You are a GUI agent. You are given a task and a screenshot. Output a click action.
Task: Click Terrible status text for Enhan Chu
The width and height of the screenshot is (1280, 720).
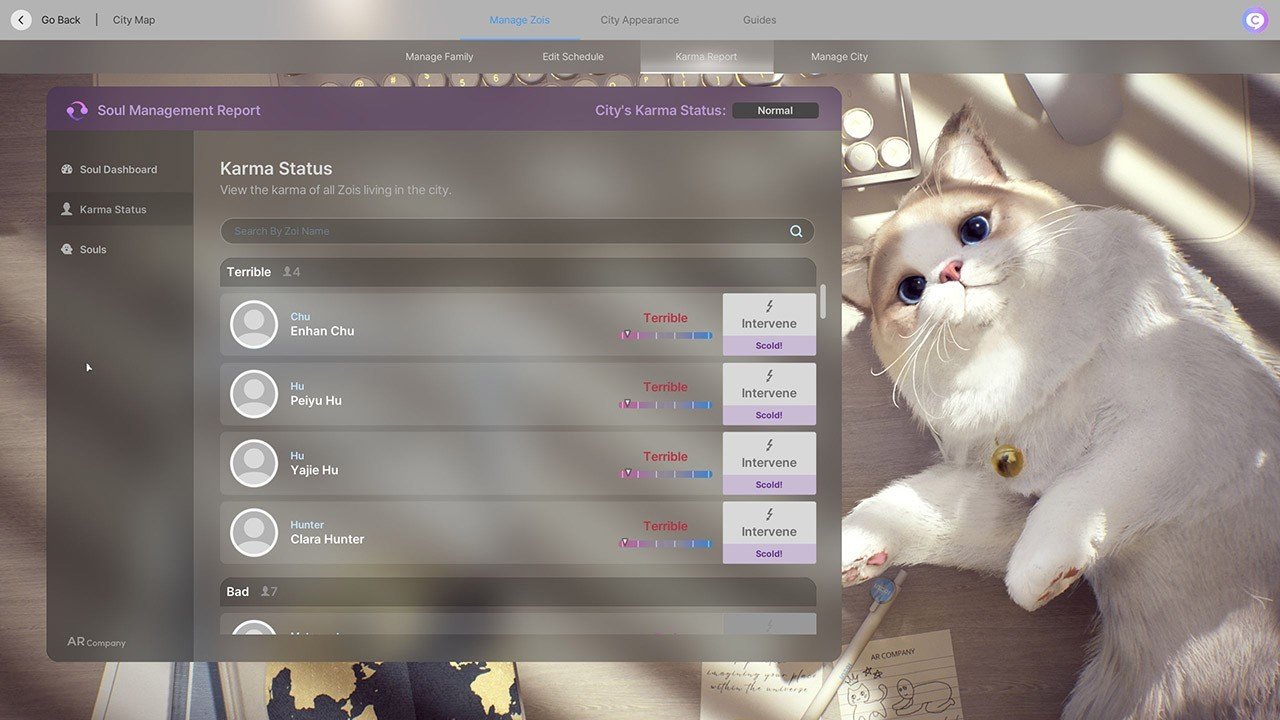[665, 318]
